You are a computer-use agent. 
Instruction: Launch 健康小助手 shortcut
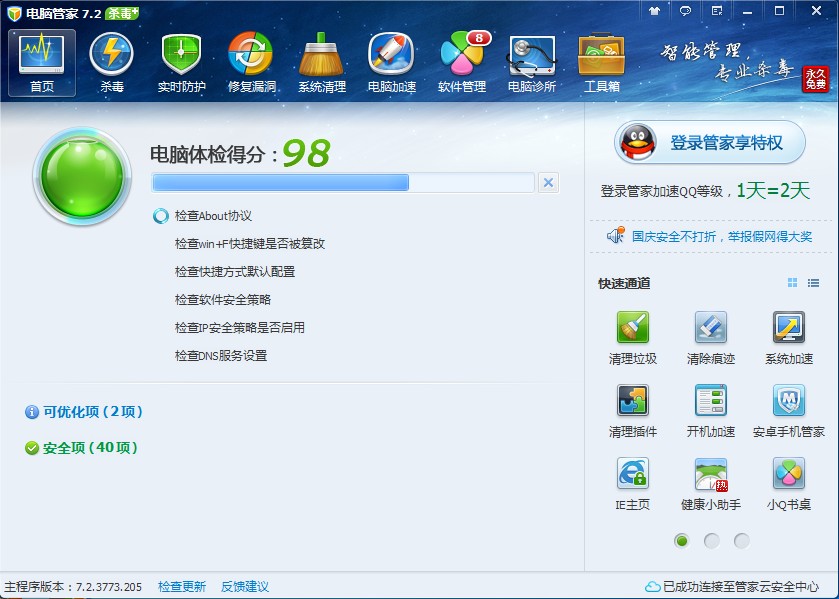point(711,483)
